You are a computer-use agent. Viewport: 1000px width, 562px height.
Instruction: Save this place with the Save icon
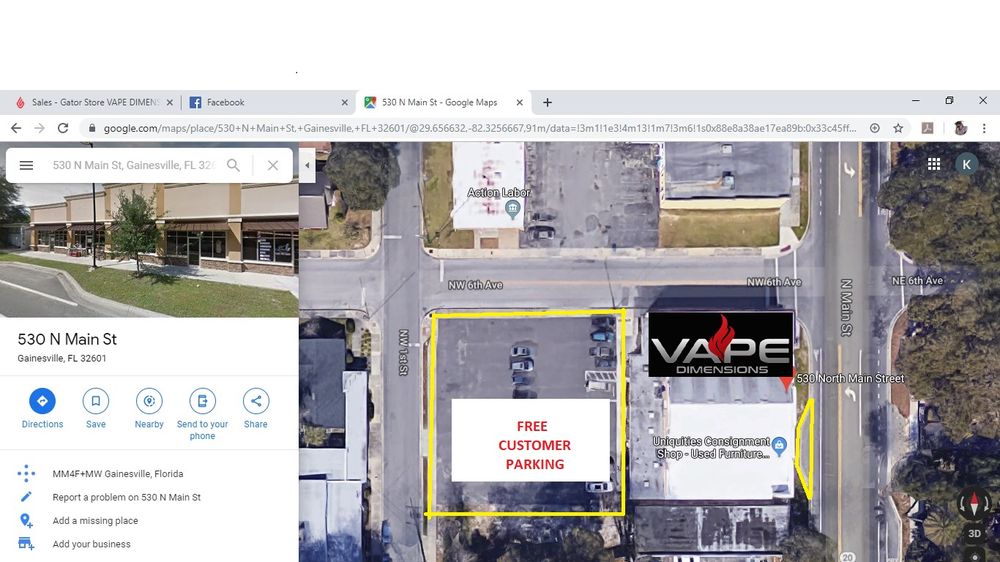pos(96,401)
